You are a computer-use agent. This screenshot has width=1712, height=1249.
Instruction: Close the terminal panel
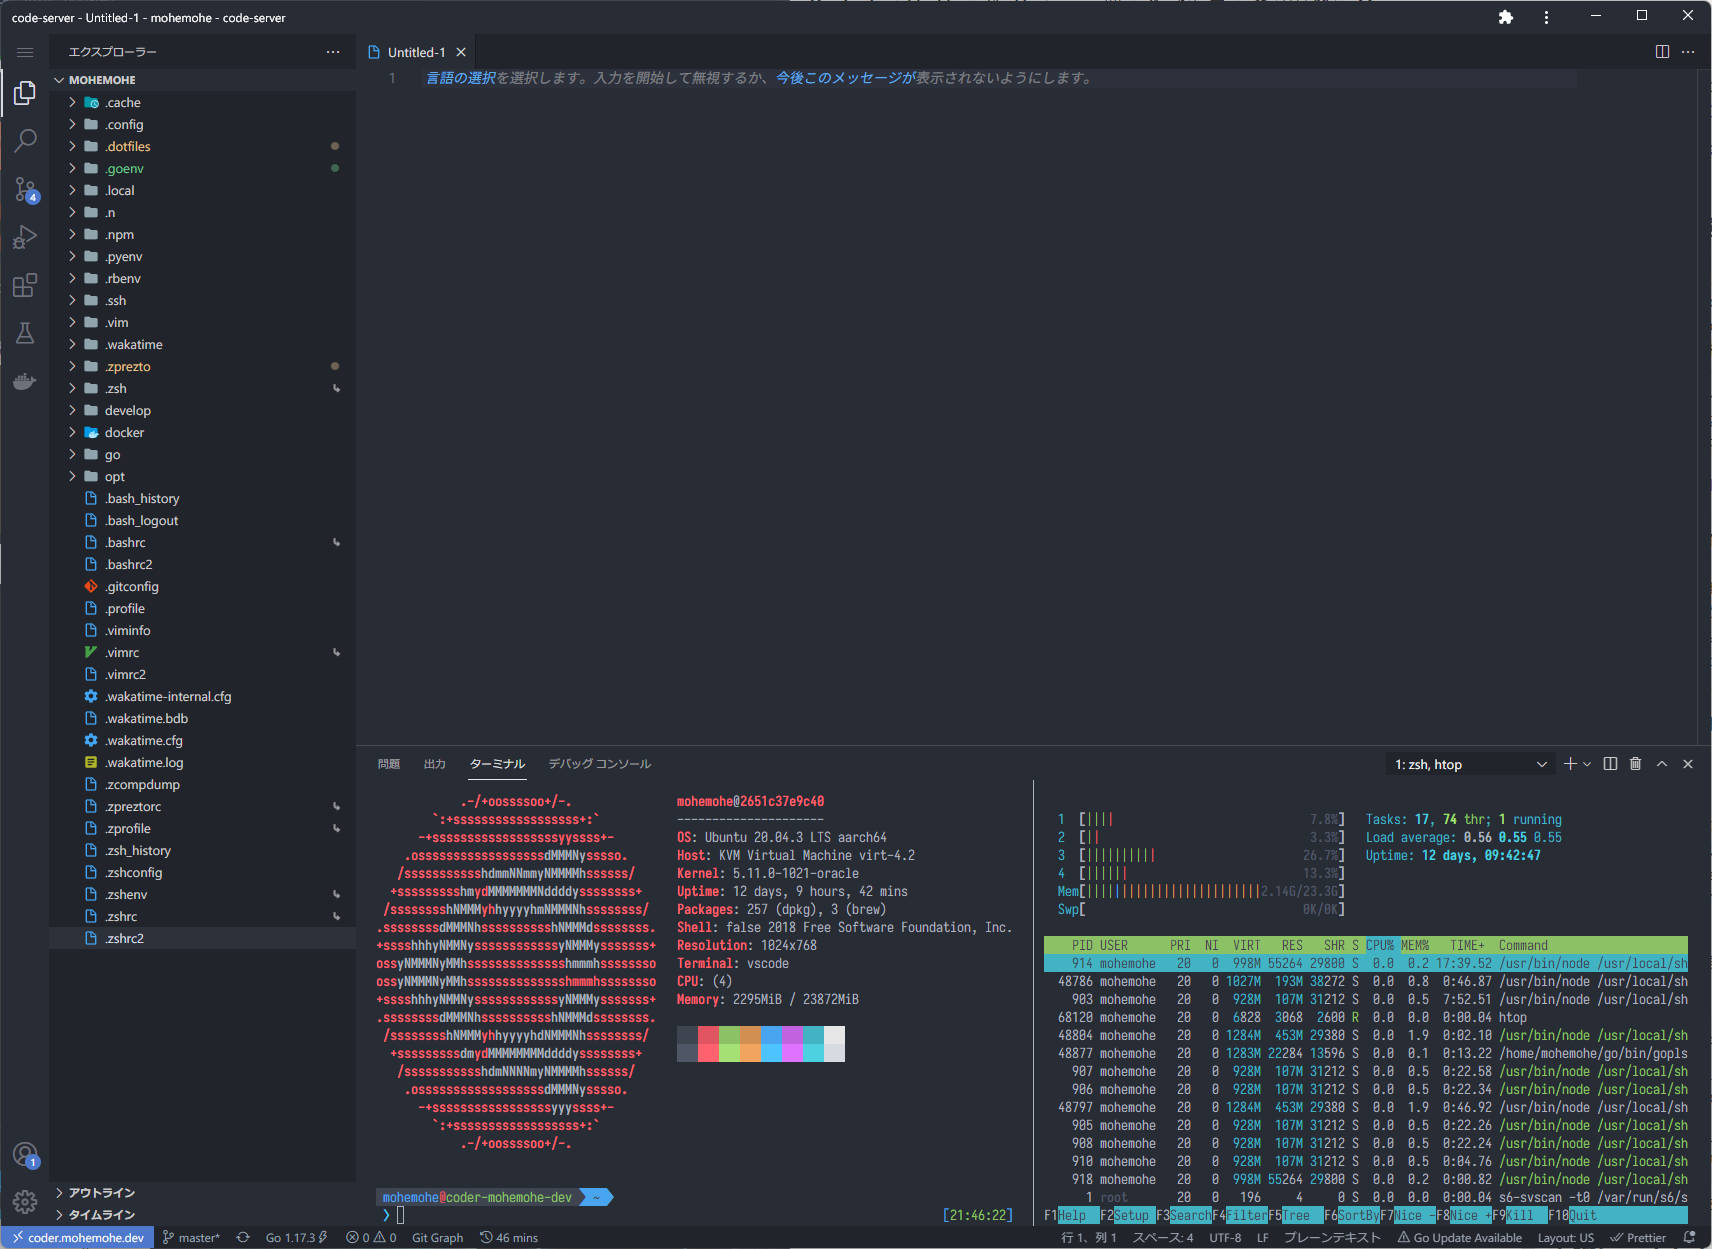coord(1688,764)
